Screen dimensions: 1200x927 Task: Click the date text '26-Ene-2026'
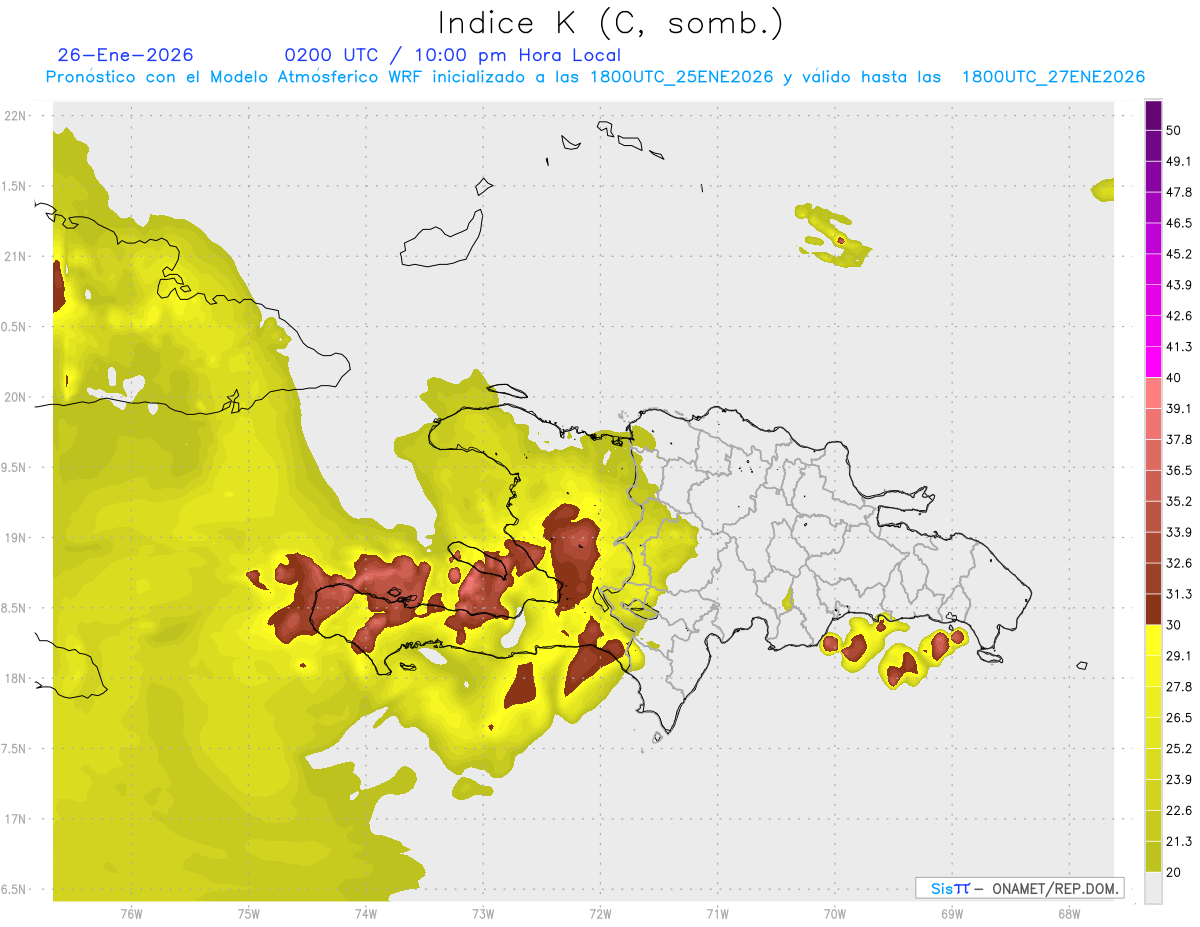point(126,55)
